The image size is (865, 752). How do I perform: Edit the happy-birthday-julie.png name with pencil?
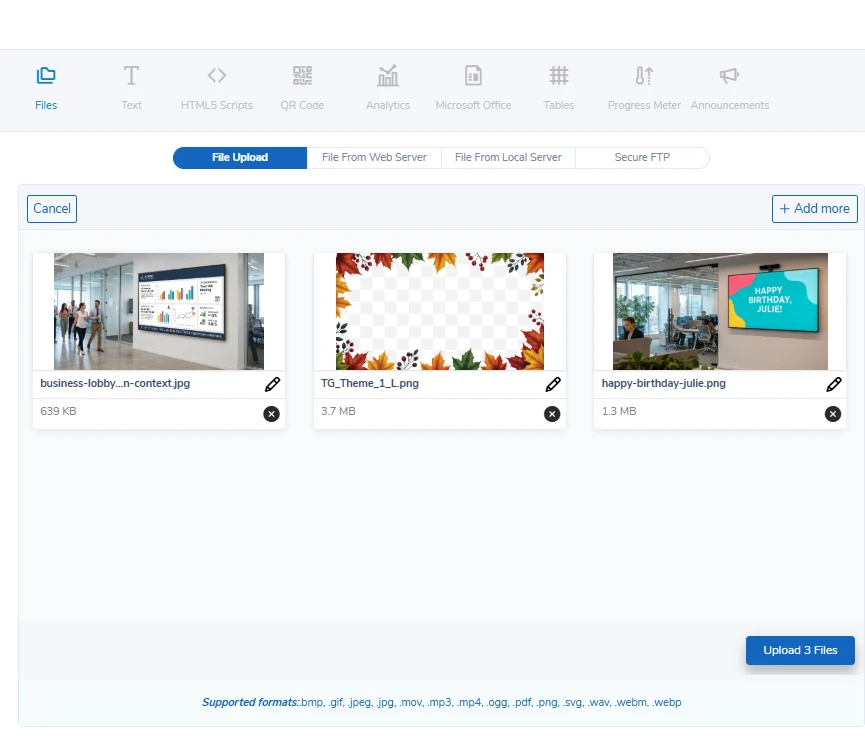[834, 384]
